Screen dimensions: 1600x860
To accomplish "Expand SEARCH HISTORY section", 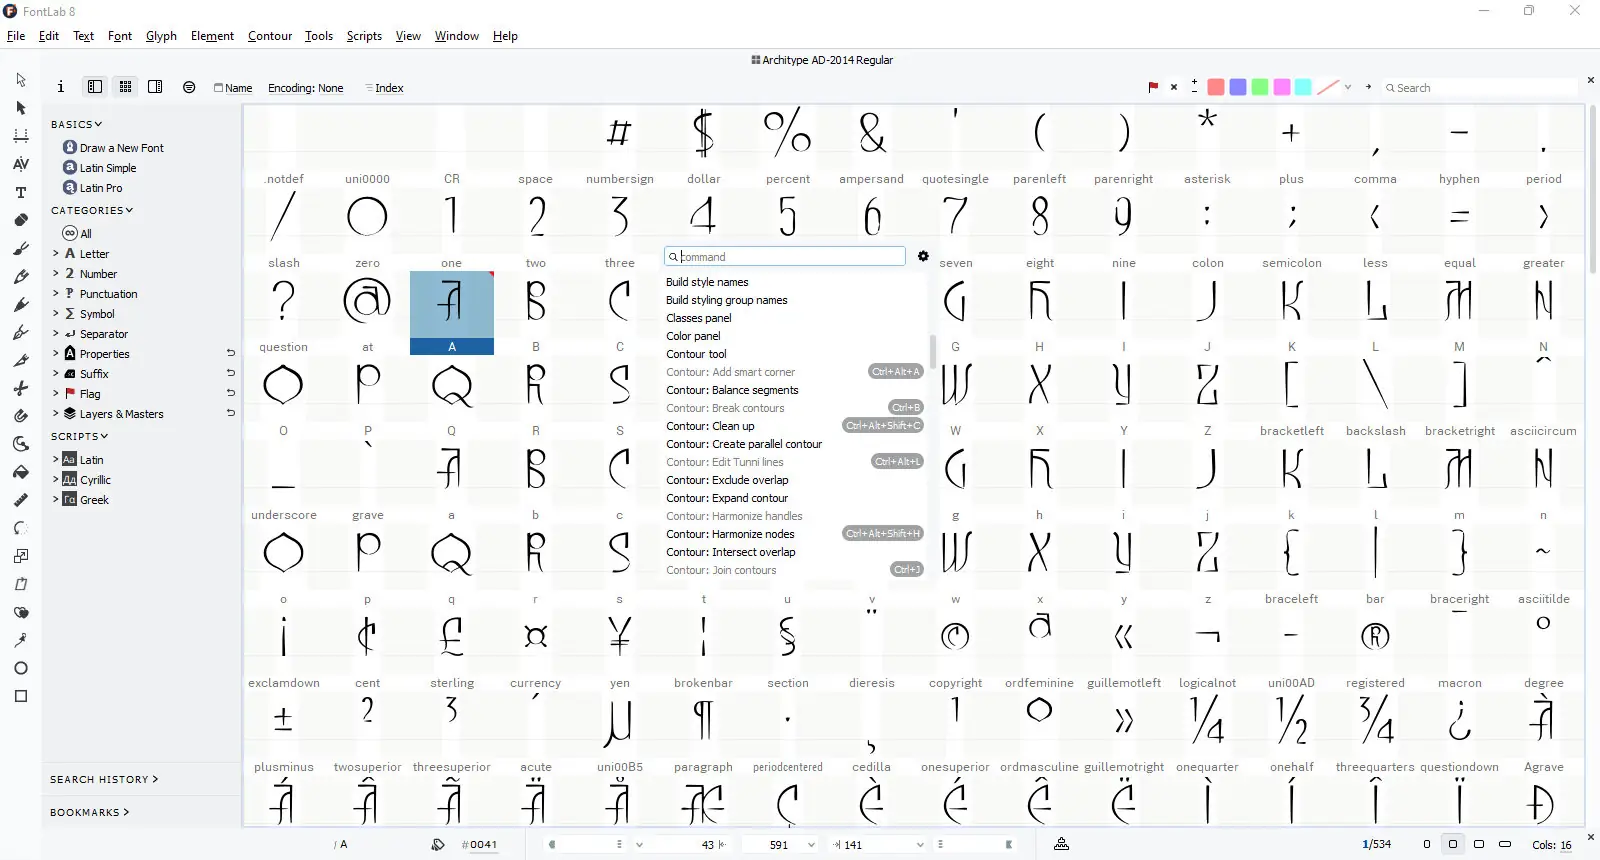I will (104, 779).
